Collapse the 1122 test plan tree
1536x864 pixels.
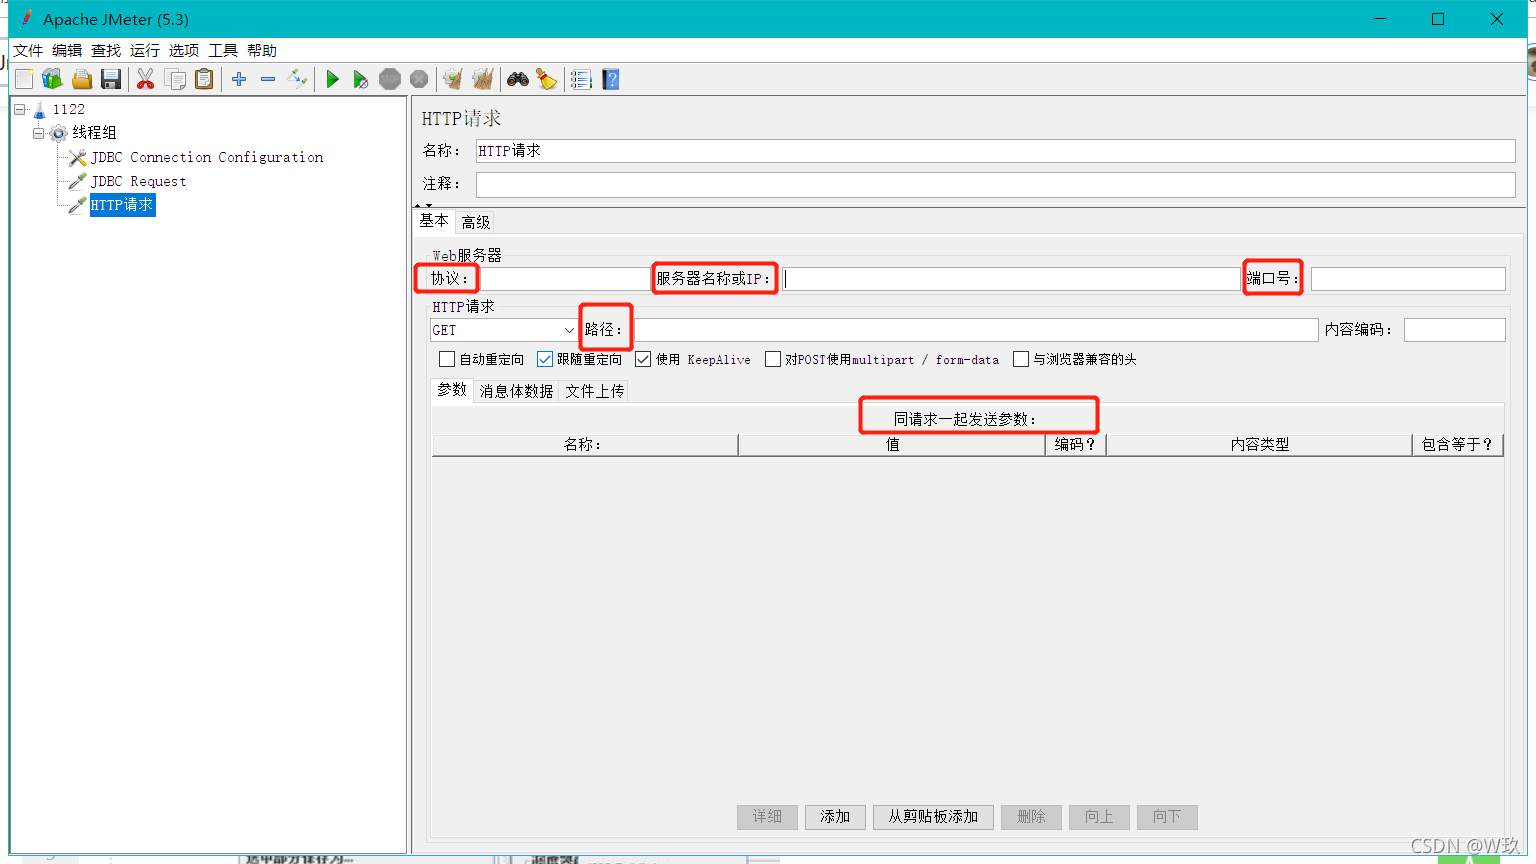20,109
